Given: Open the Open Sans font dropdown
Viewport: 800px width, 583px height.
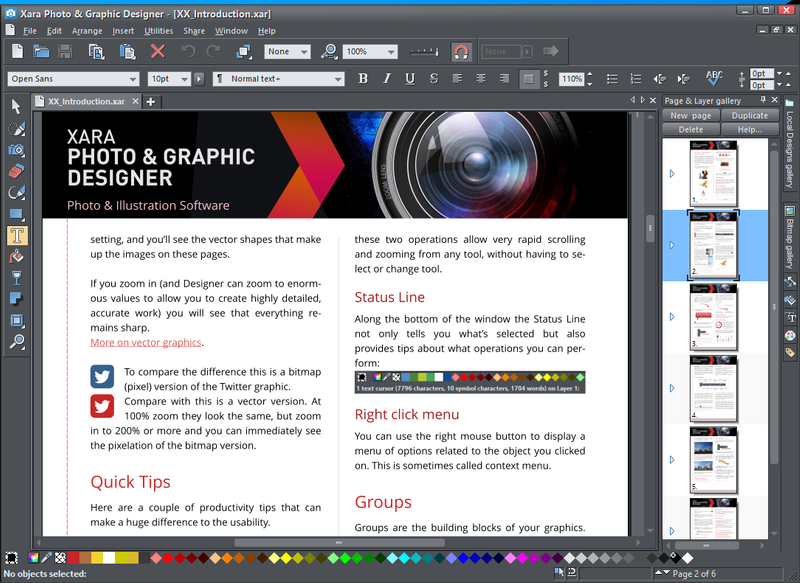Looking at the screenshot, I should (x=135, y=77).
